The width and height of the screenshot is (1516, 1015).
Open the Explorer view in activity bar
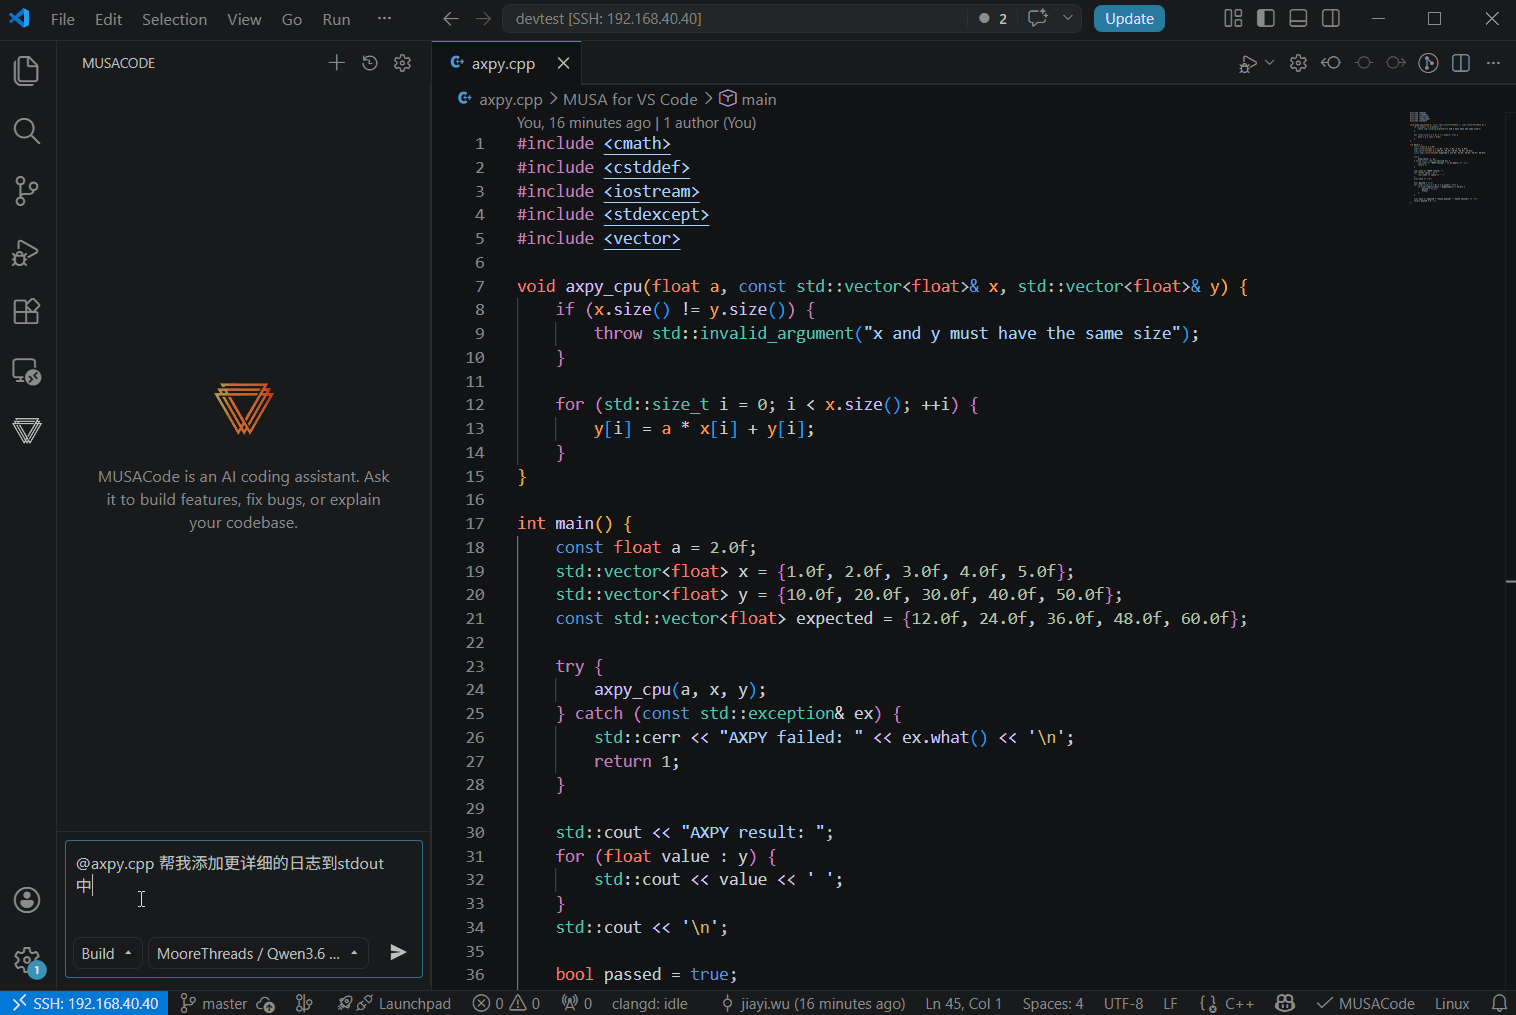[x=27, y=71]
